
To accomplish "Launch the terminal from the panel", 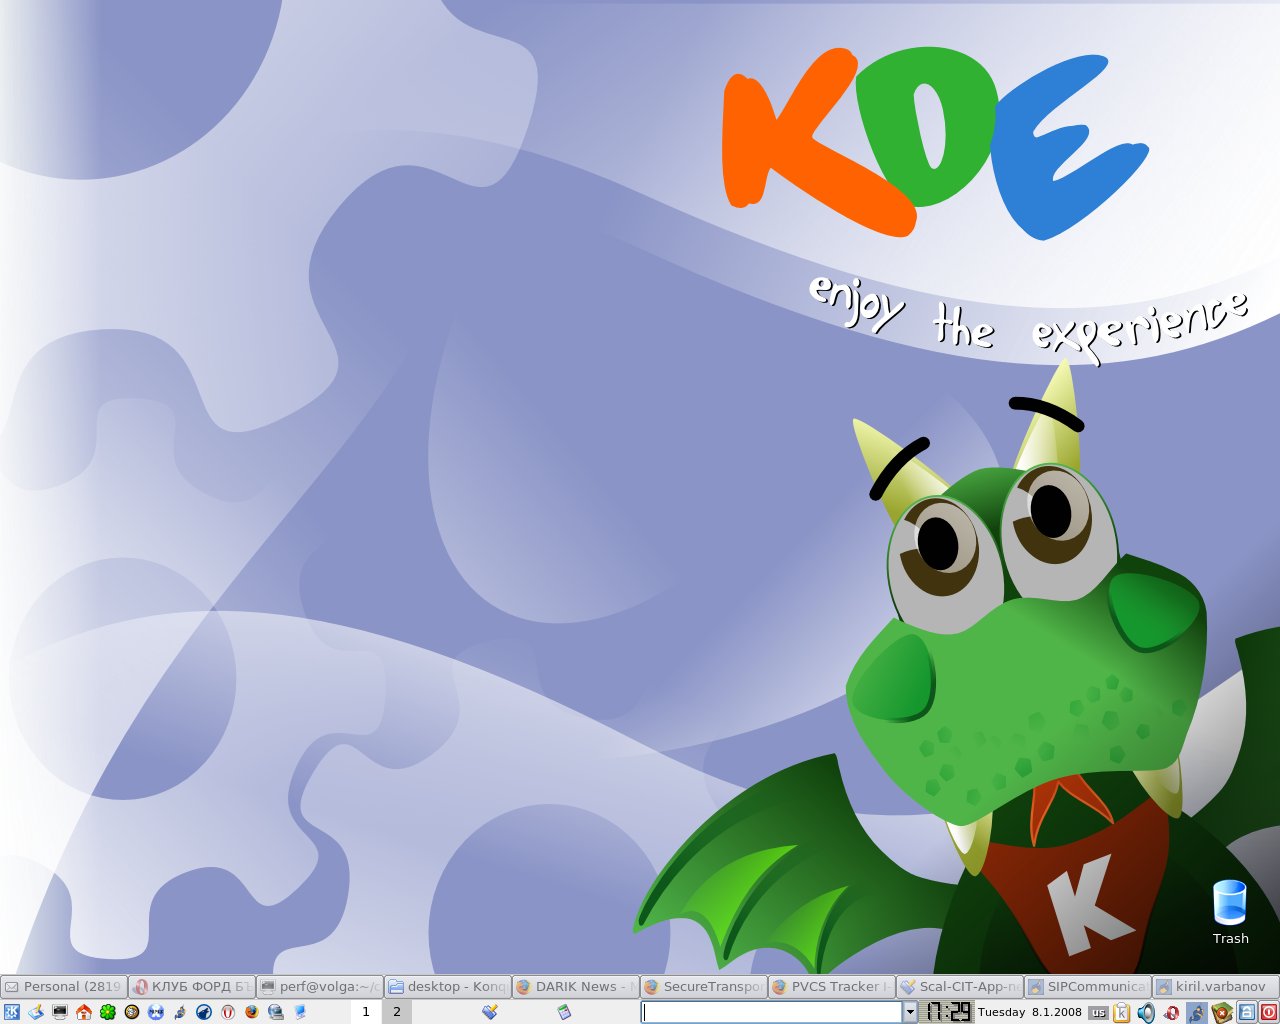I will 60,1012.
